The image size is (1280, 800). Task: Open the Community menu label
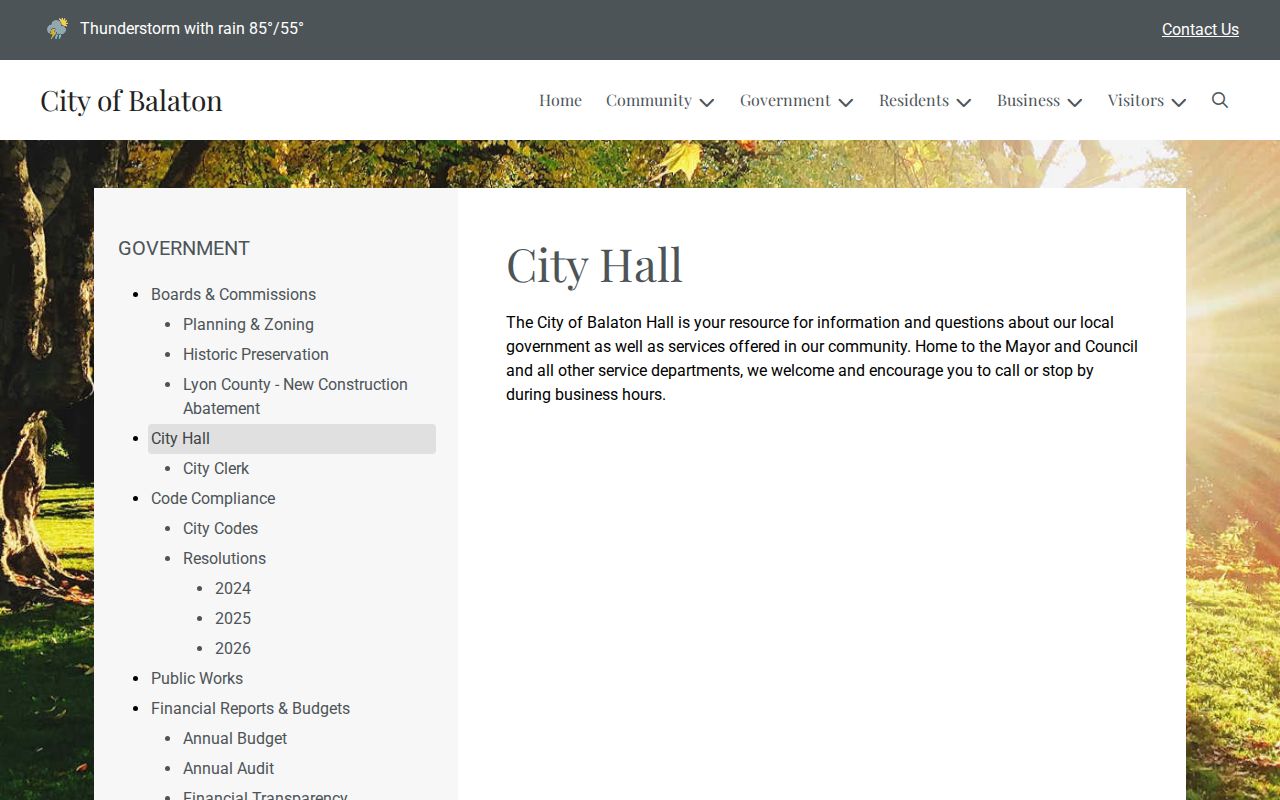click(x=649, y=100)
